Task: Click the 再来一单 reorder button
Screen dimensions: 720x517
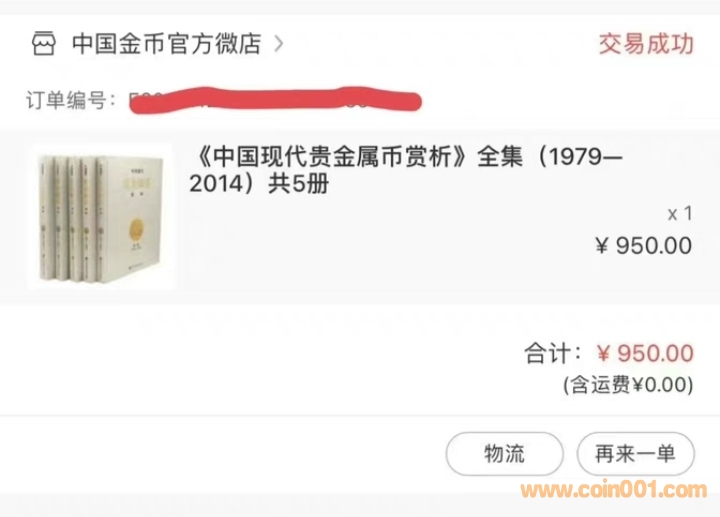Action: click(x=636, y=454)
